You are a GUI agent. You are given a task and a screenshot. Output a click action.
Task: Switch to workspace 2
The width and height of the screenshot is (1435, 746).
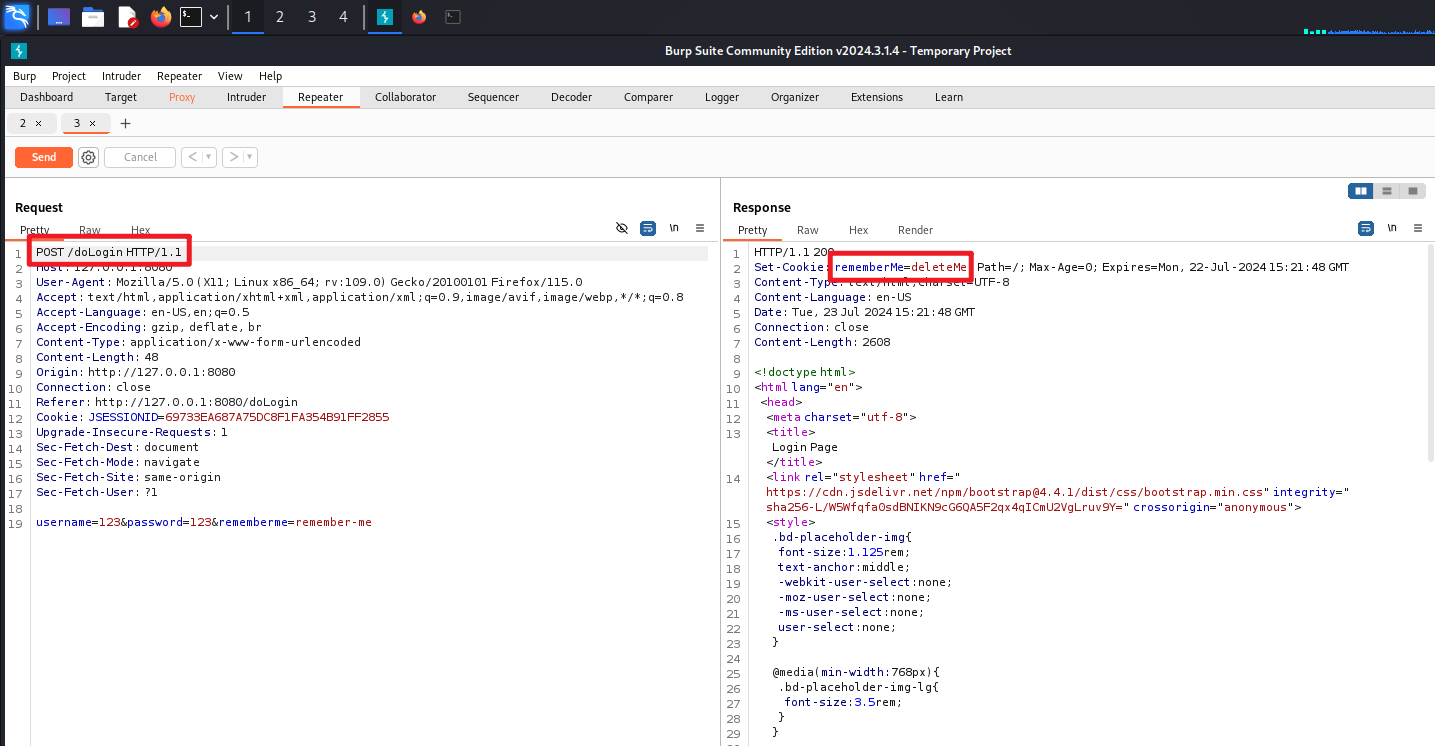pos(279,17)
